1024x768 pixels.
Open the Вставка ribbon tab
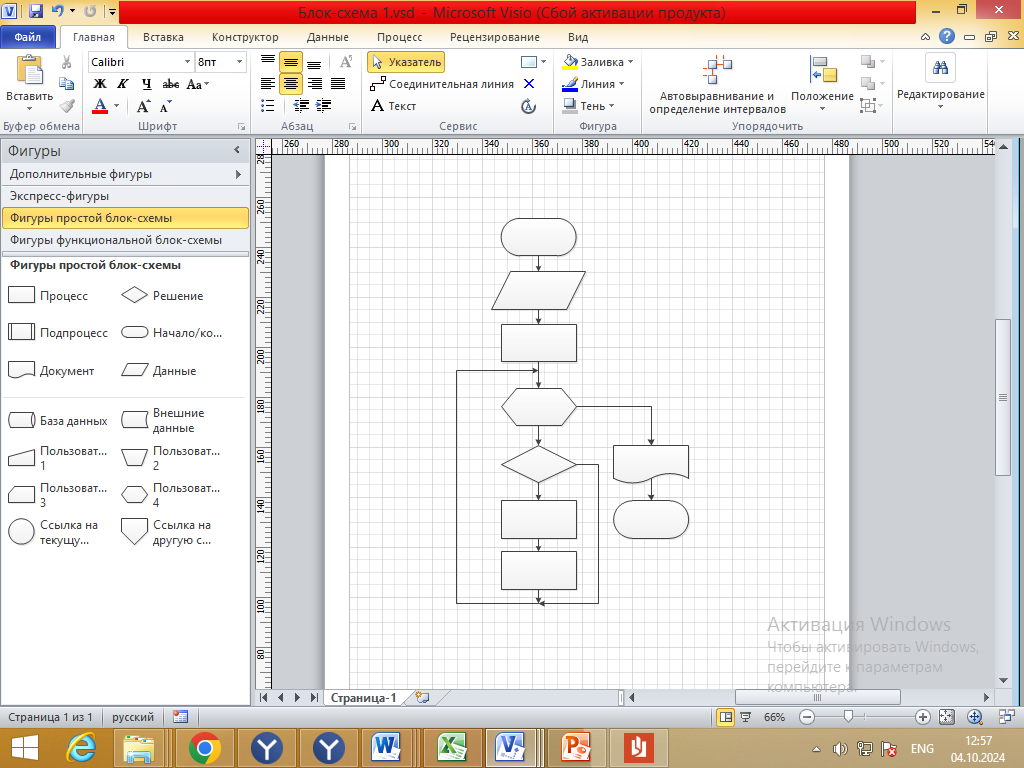pyautogui.click(x=163, y=37)
